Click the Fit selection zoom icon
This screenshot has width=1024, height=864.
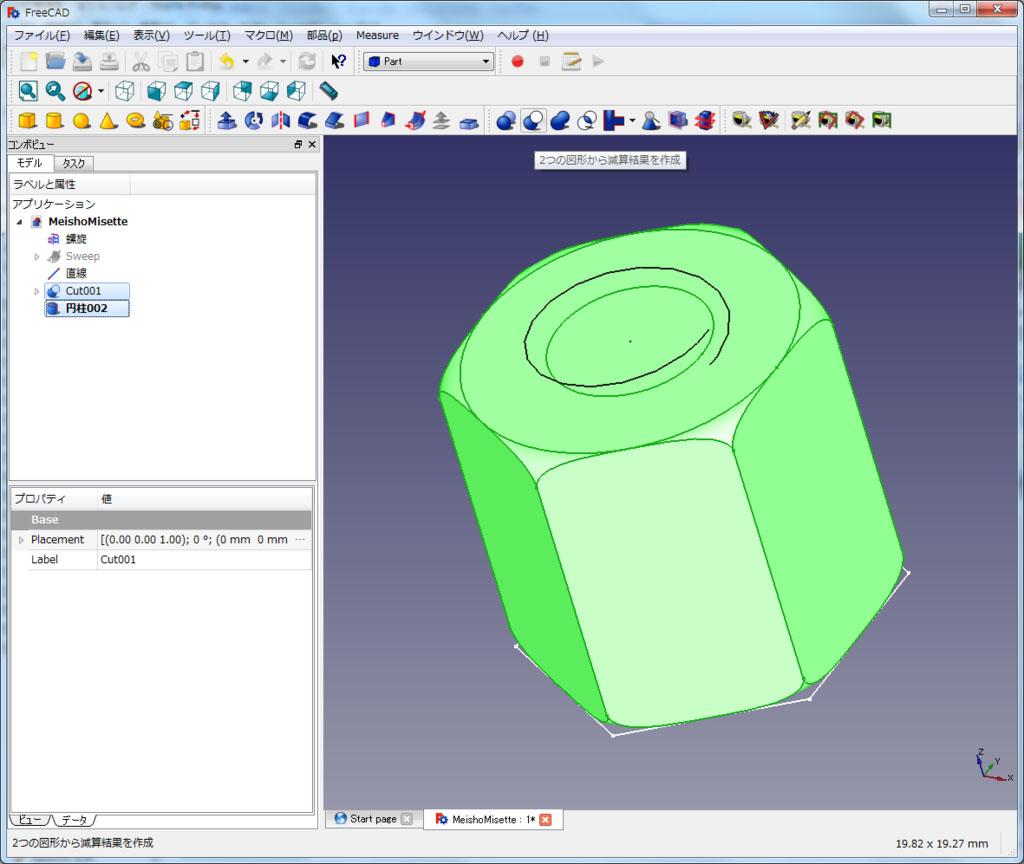pyautogui.click(x=55, y=91)
